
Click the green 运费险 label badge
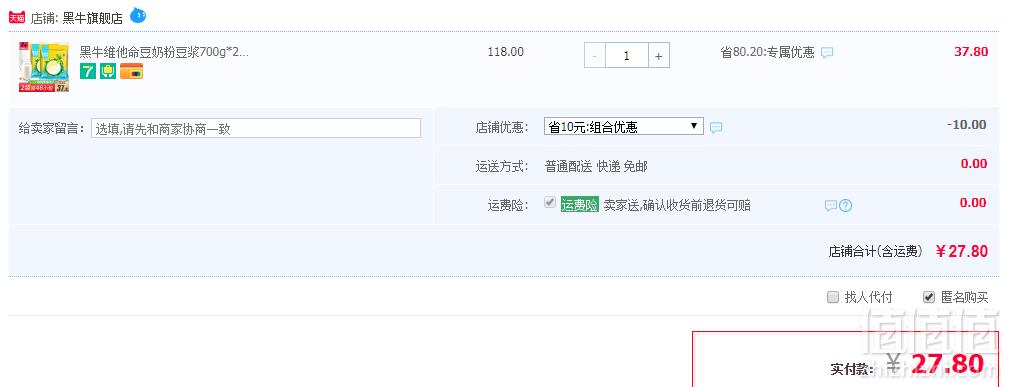tap(580, 205)
